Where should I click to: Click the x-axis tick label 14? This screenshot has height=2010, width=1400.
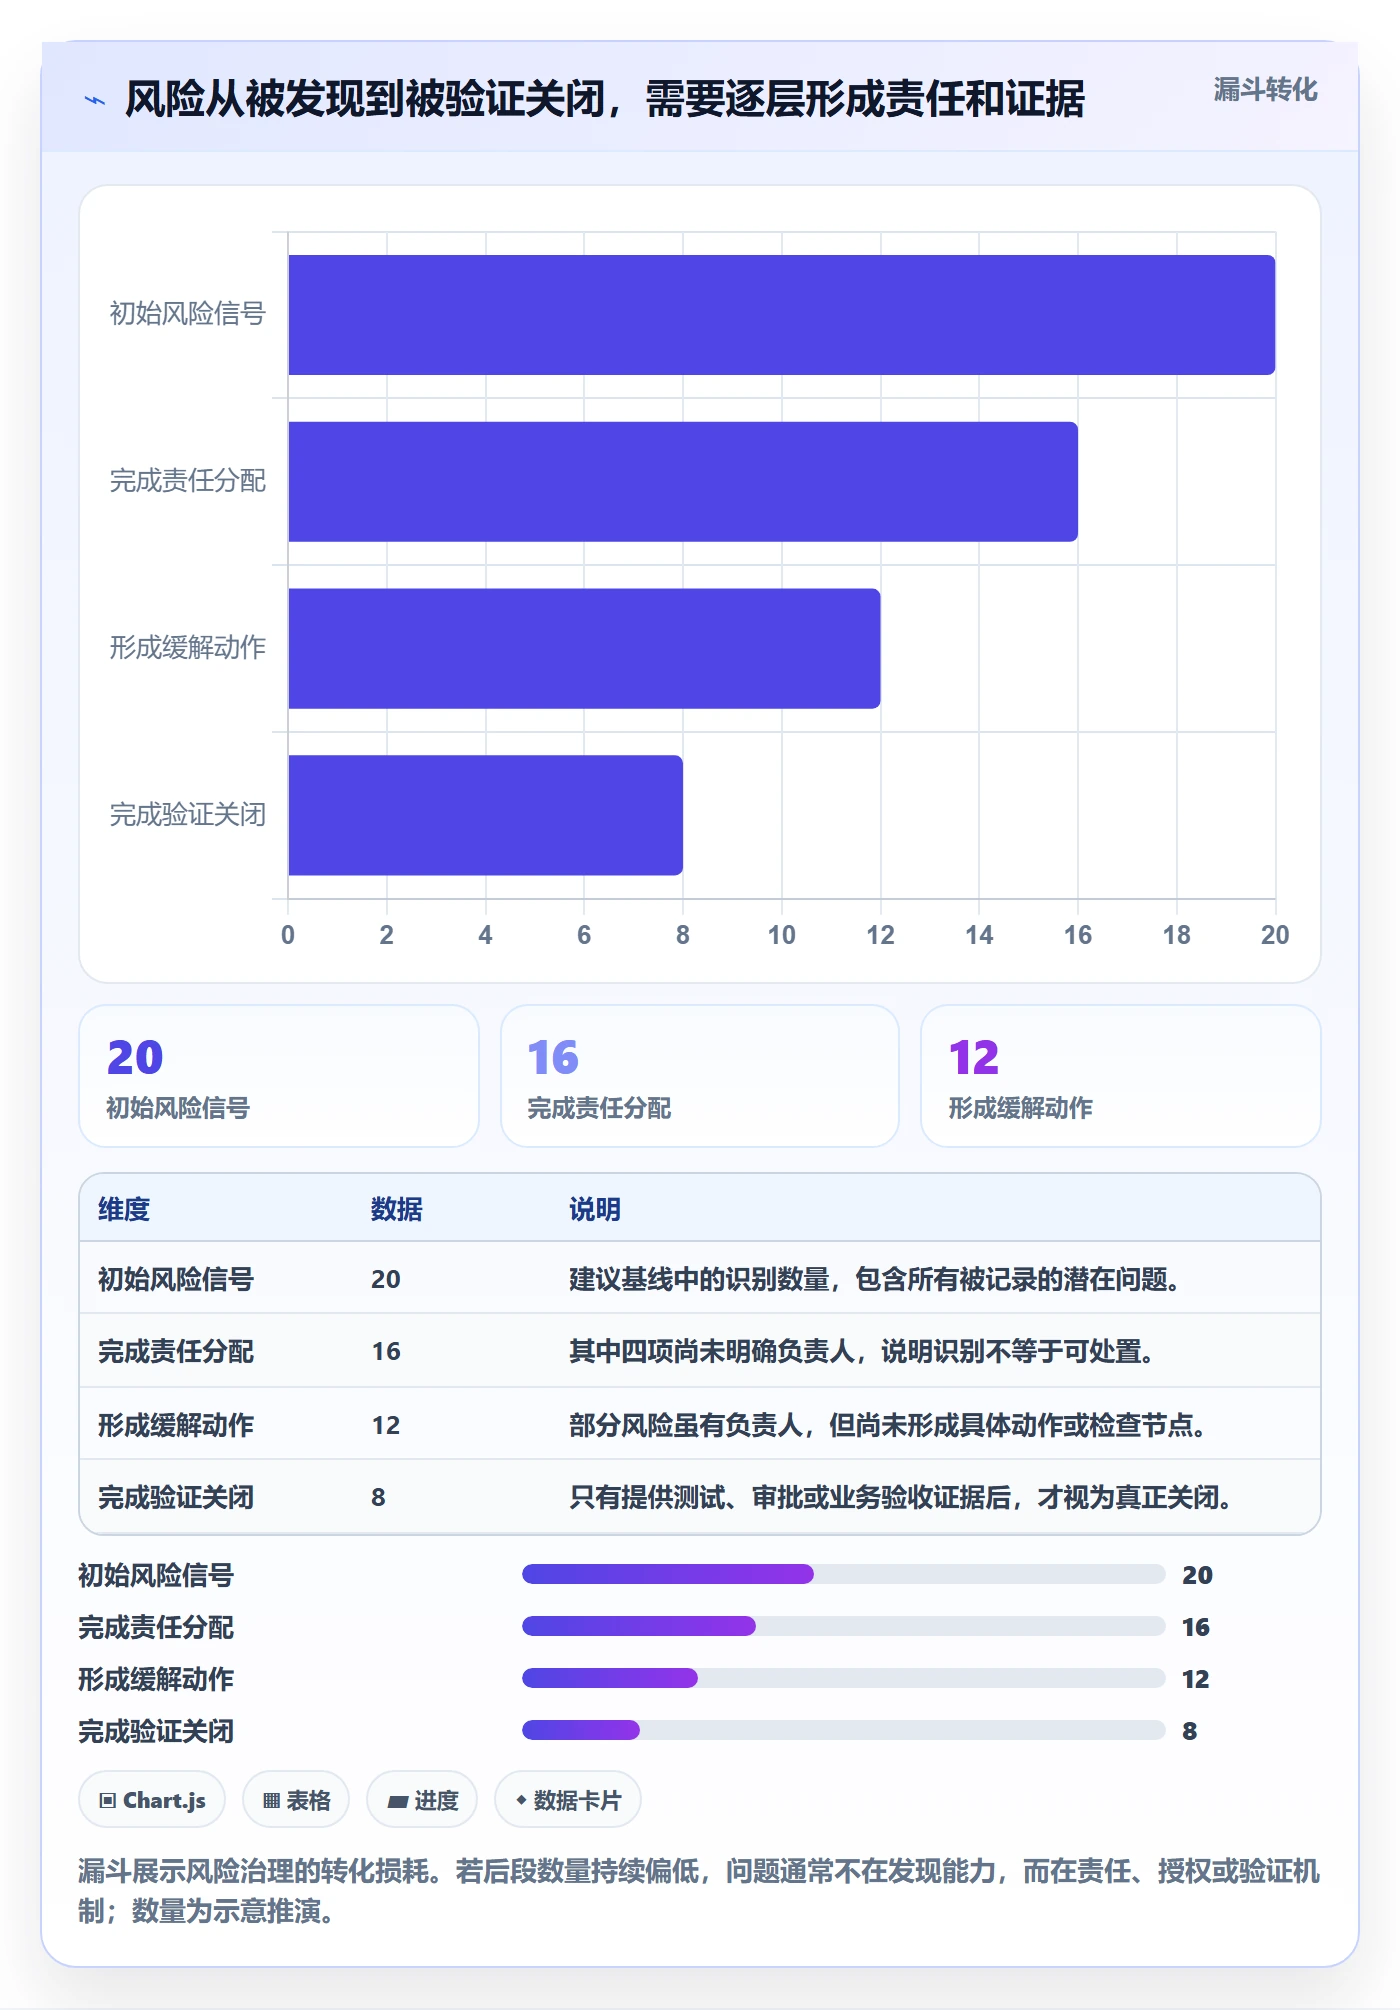[x=979, y=935]
